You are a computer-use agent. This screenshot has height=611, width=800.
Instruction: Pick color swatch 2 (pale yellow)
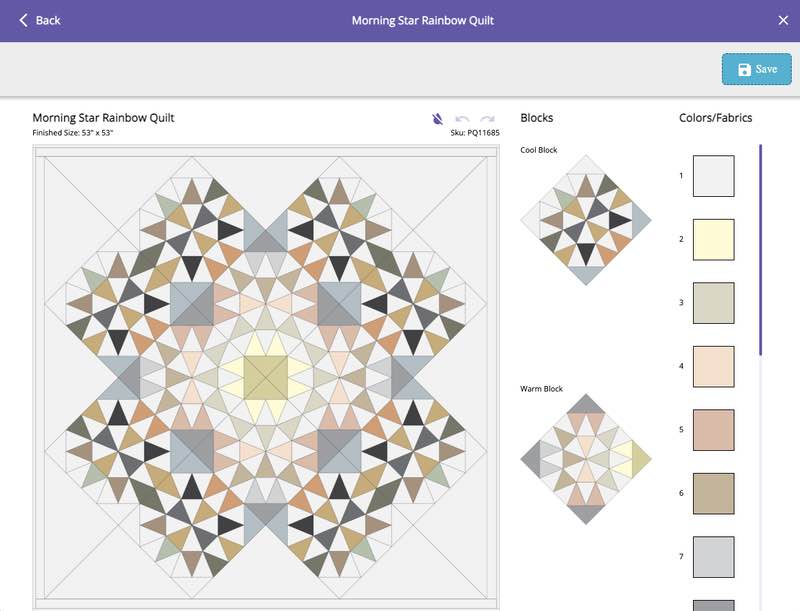[x=713, y=239]
